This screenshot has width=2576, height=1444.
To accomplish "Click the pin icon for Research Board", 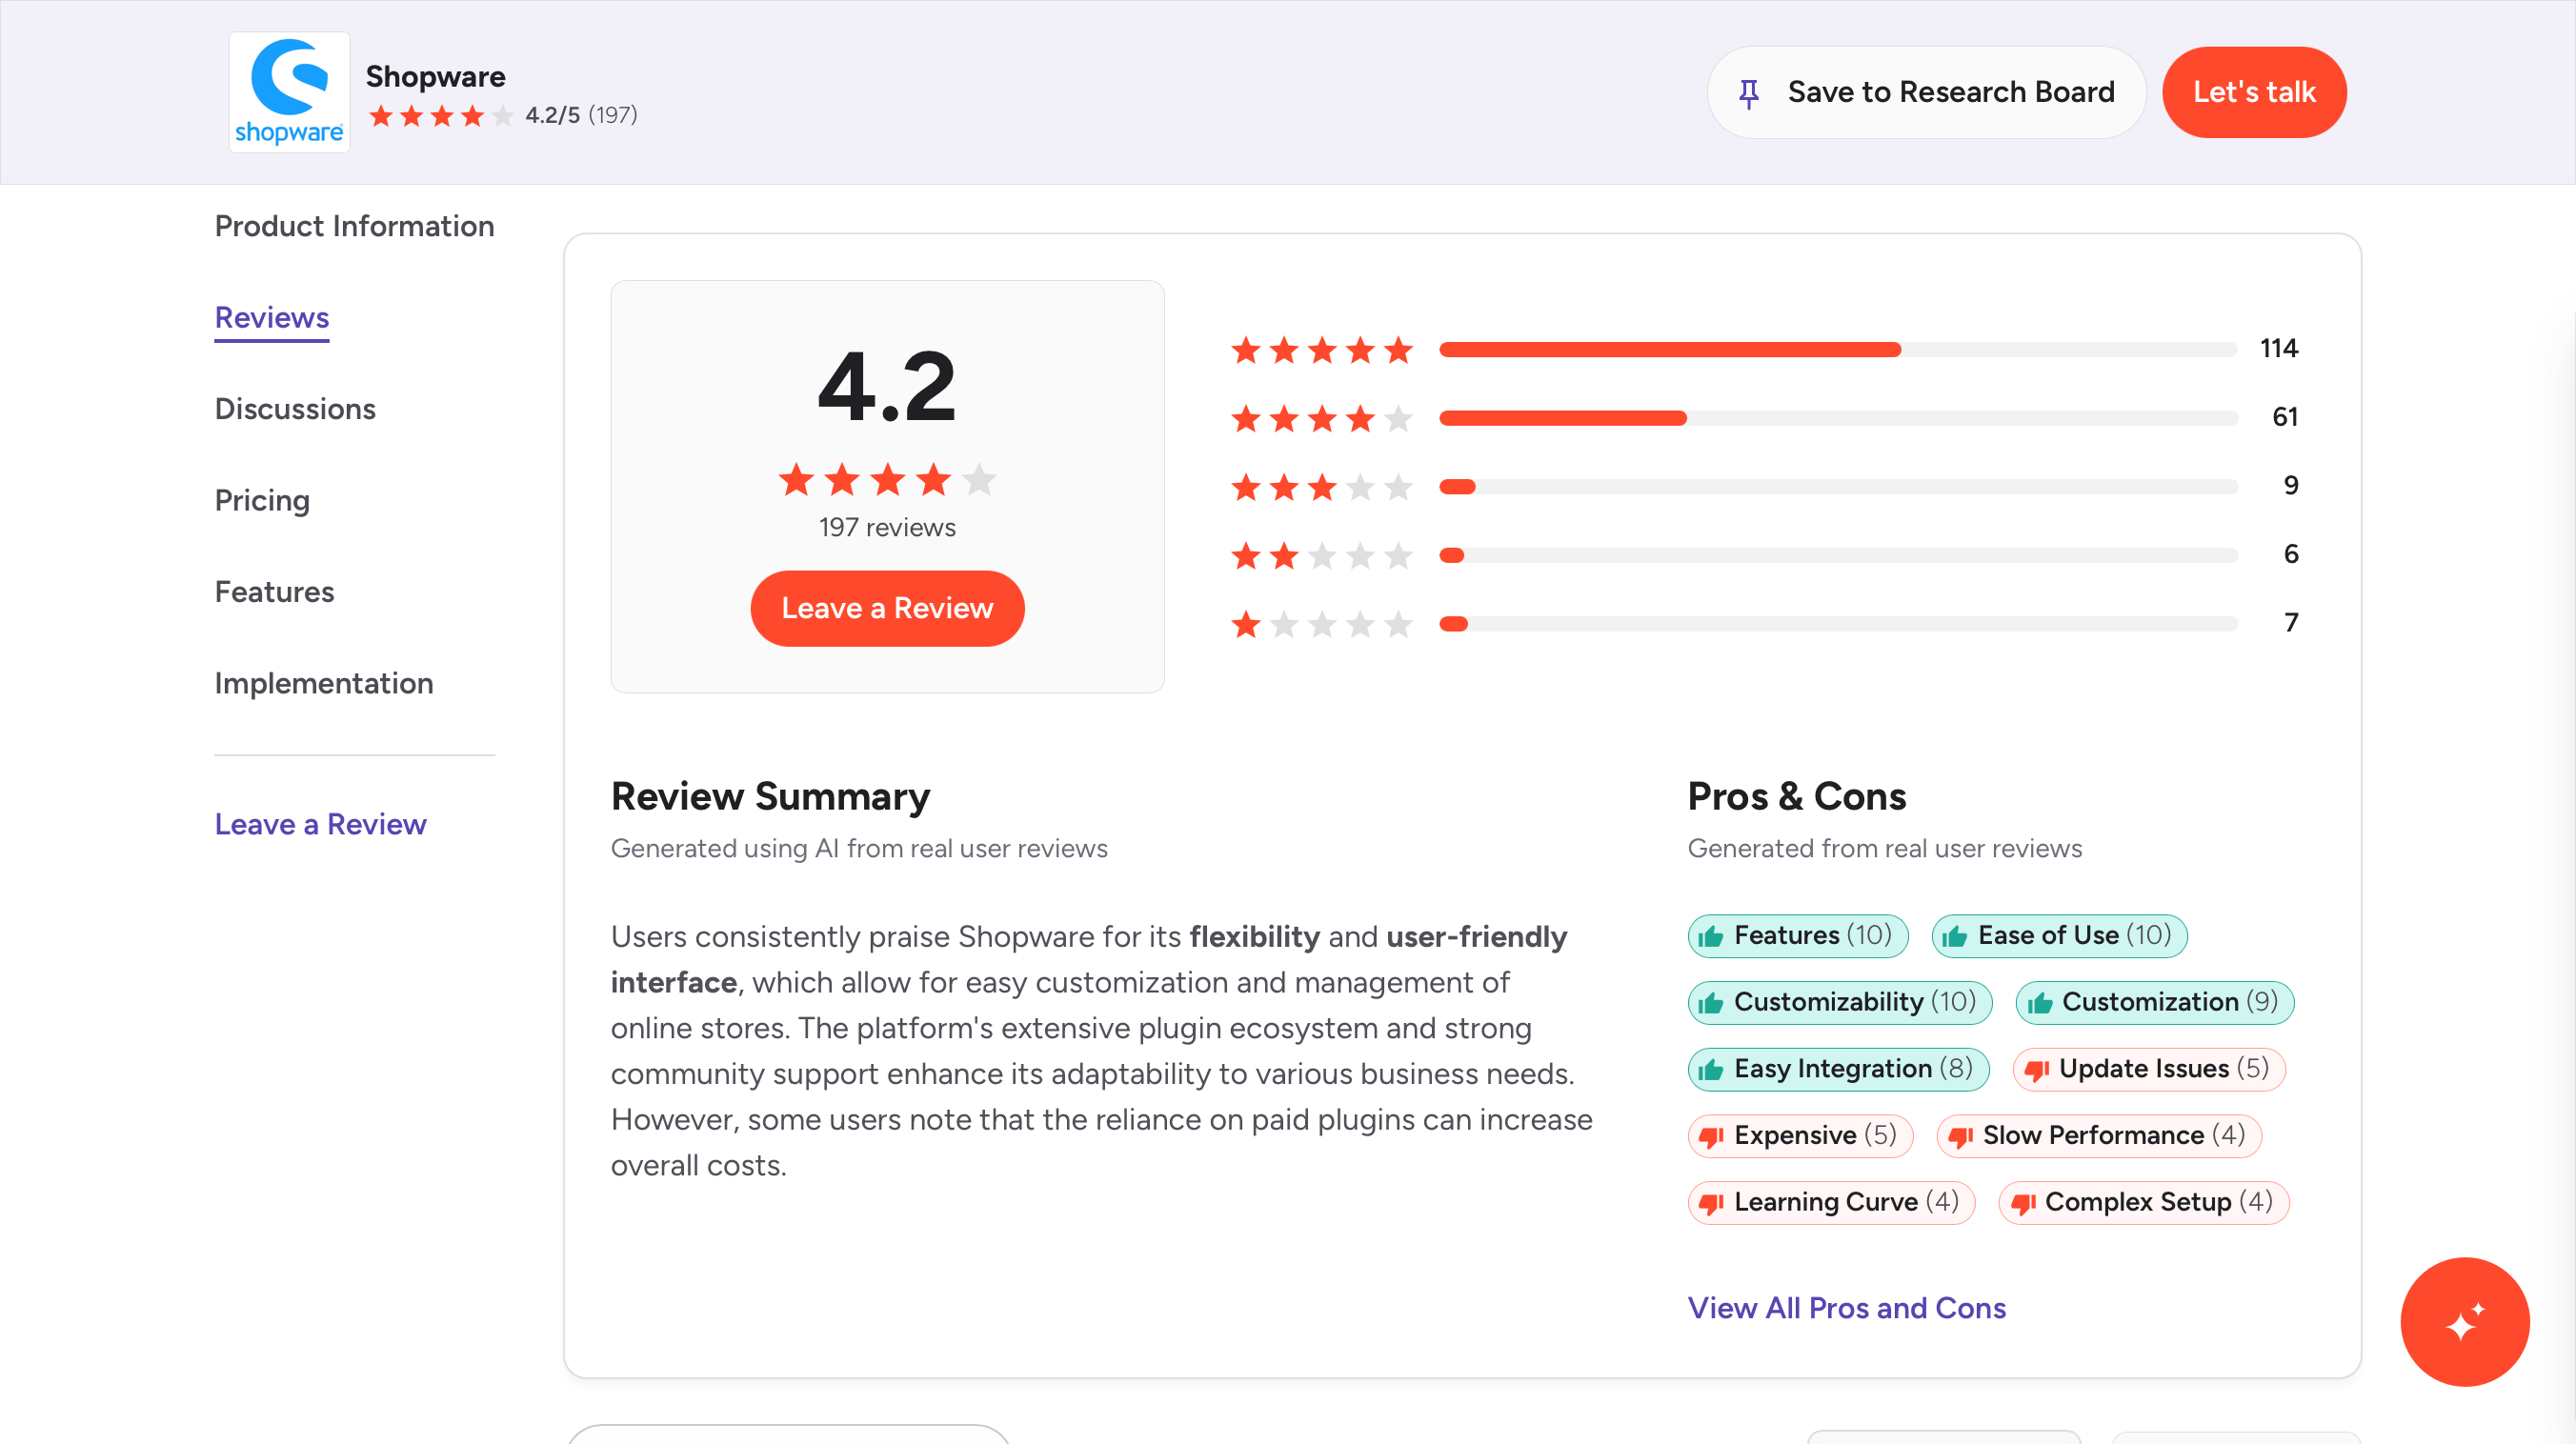I will point(1748,93).
